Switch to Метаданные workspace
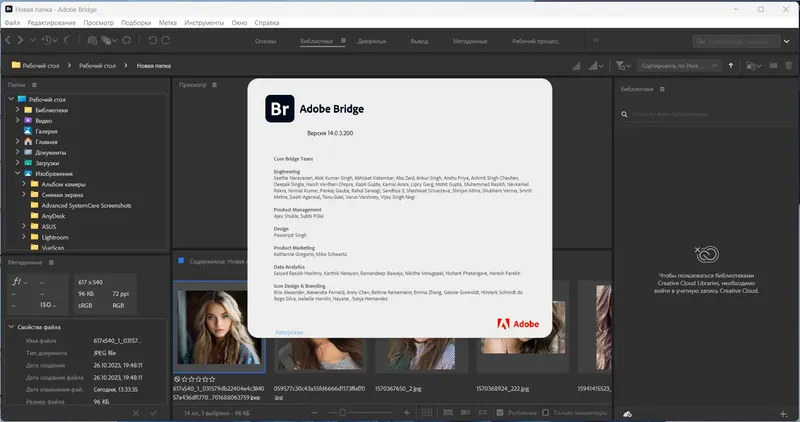Screen dimensions: 800x422 pyautogui.click(x=470, y=41)
